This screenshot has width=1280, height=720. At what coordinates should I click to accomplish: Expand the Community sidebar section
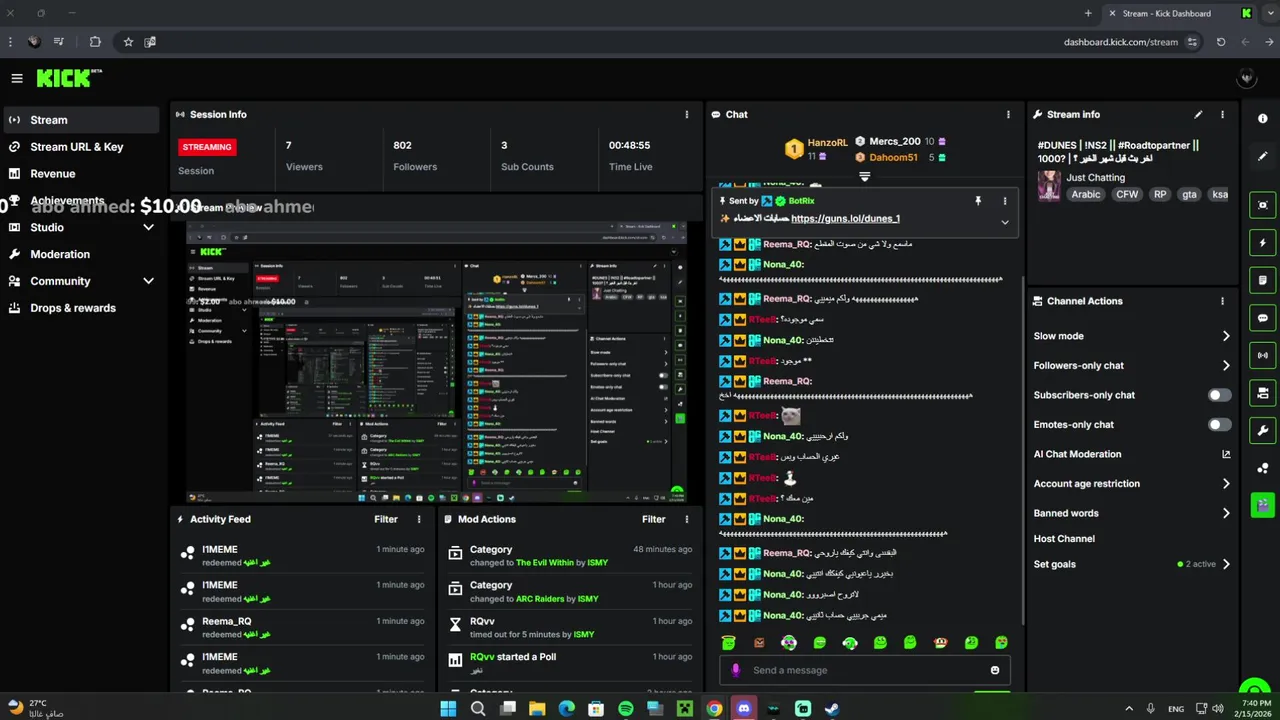[148, 281]
